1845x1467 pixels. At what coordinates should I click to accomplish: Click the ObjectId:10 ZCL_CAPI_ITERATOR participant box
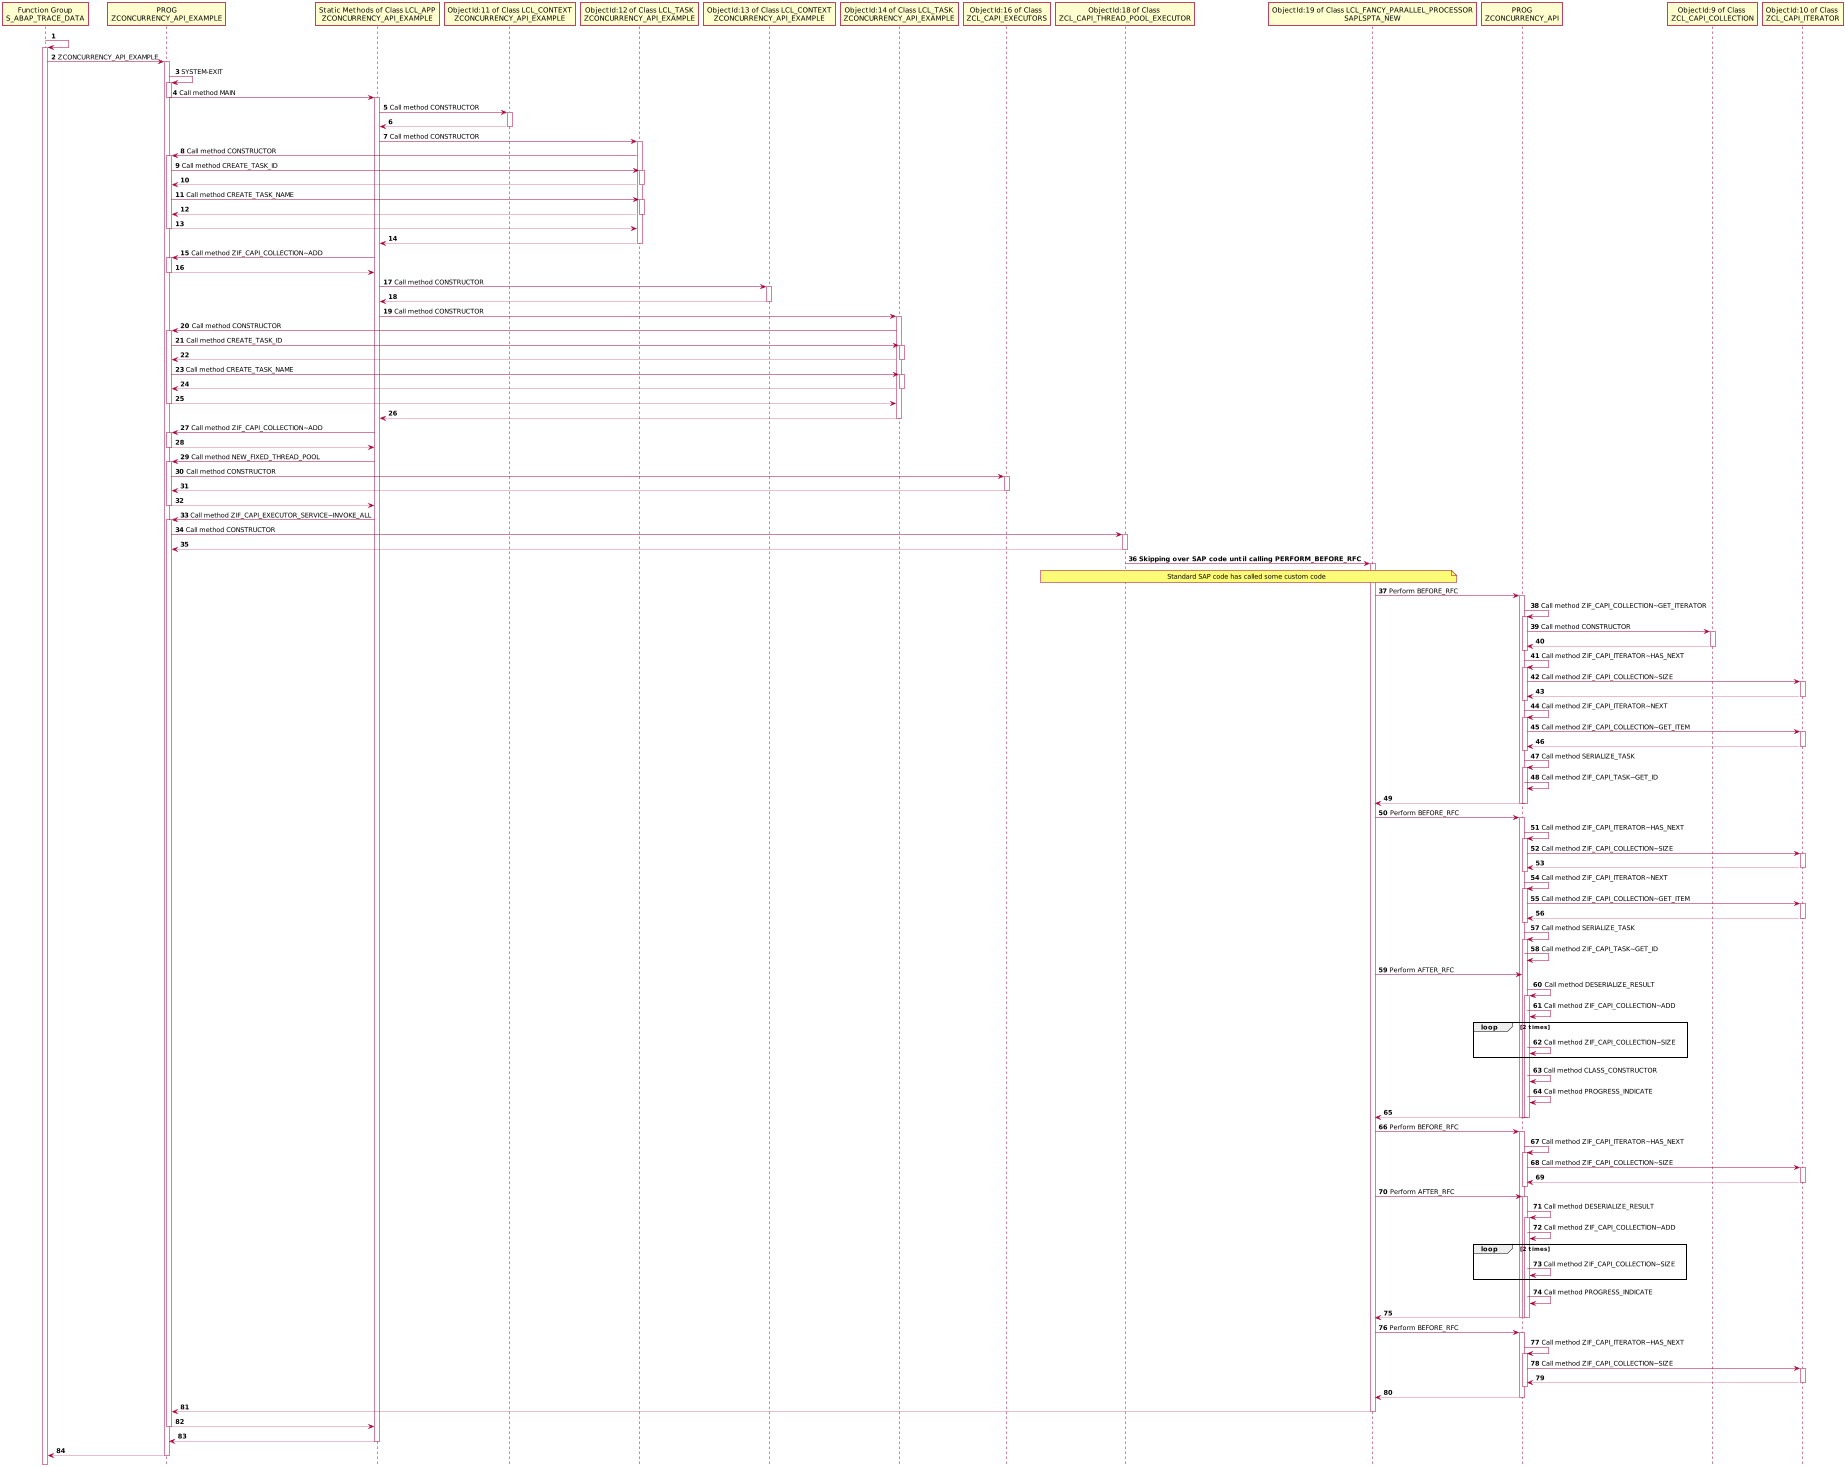pyautogui.click(x=1803, y=14)
